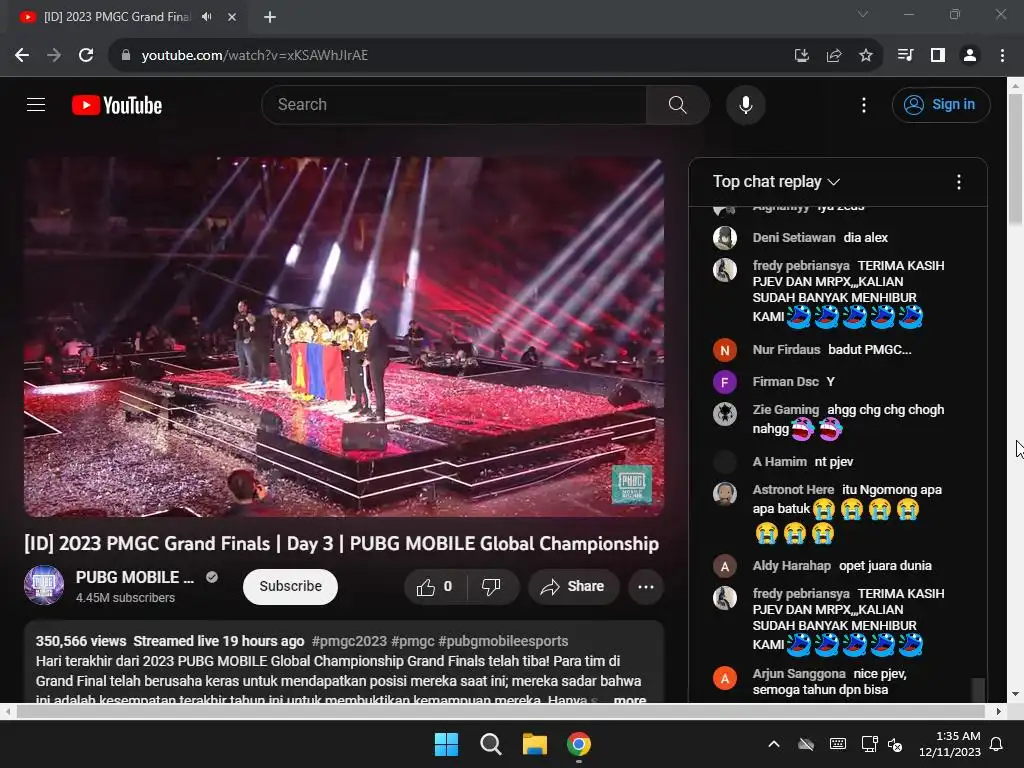1024x768 pixels.
Task: Click Chrome icon in taskbar
Action: pyautogui.click(x=579, y=744)
